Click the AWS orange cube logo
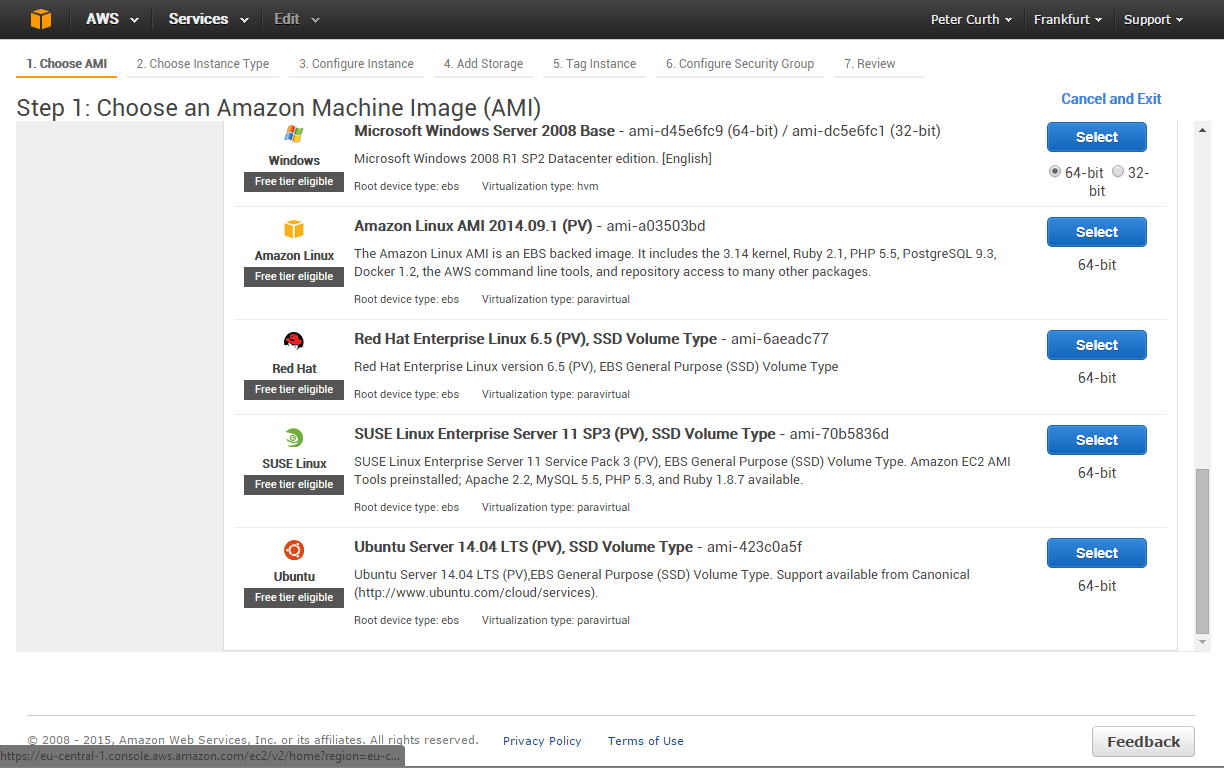The height and width of the screenshot is (768, 1224). (40, 19)
